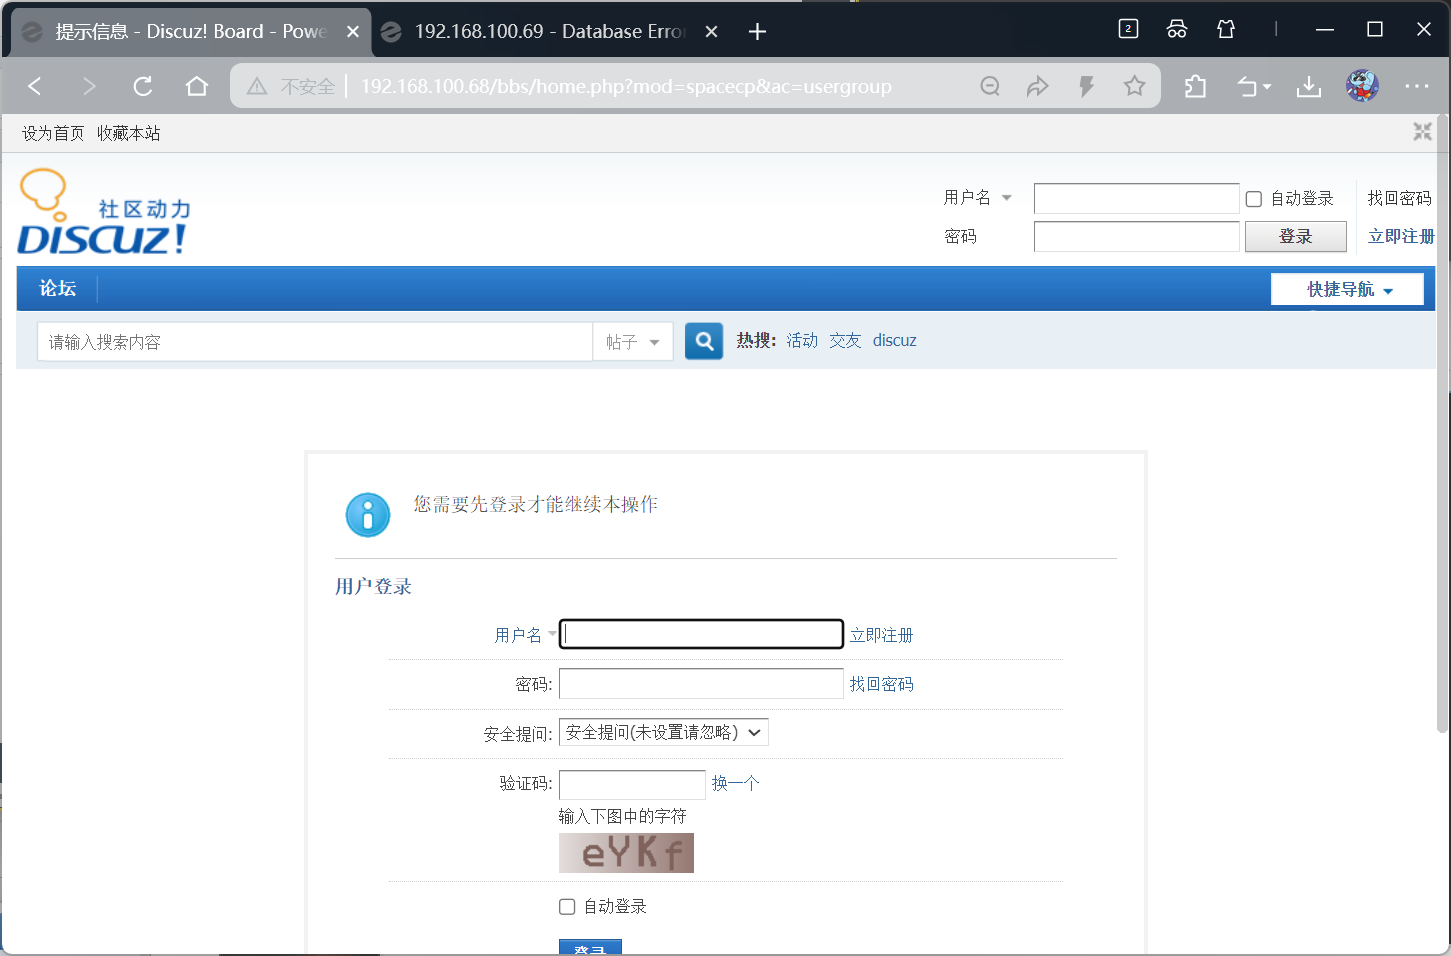The height and width of the screenshot is (956, 1451).
Task: Check 自动登录 next to the header login fields
Action: [x=1253, y=198]
